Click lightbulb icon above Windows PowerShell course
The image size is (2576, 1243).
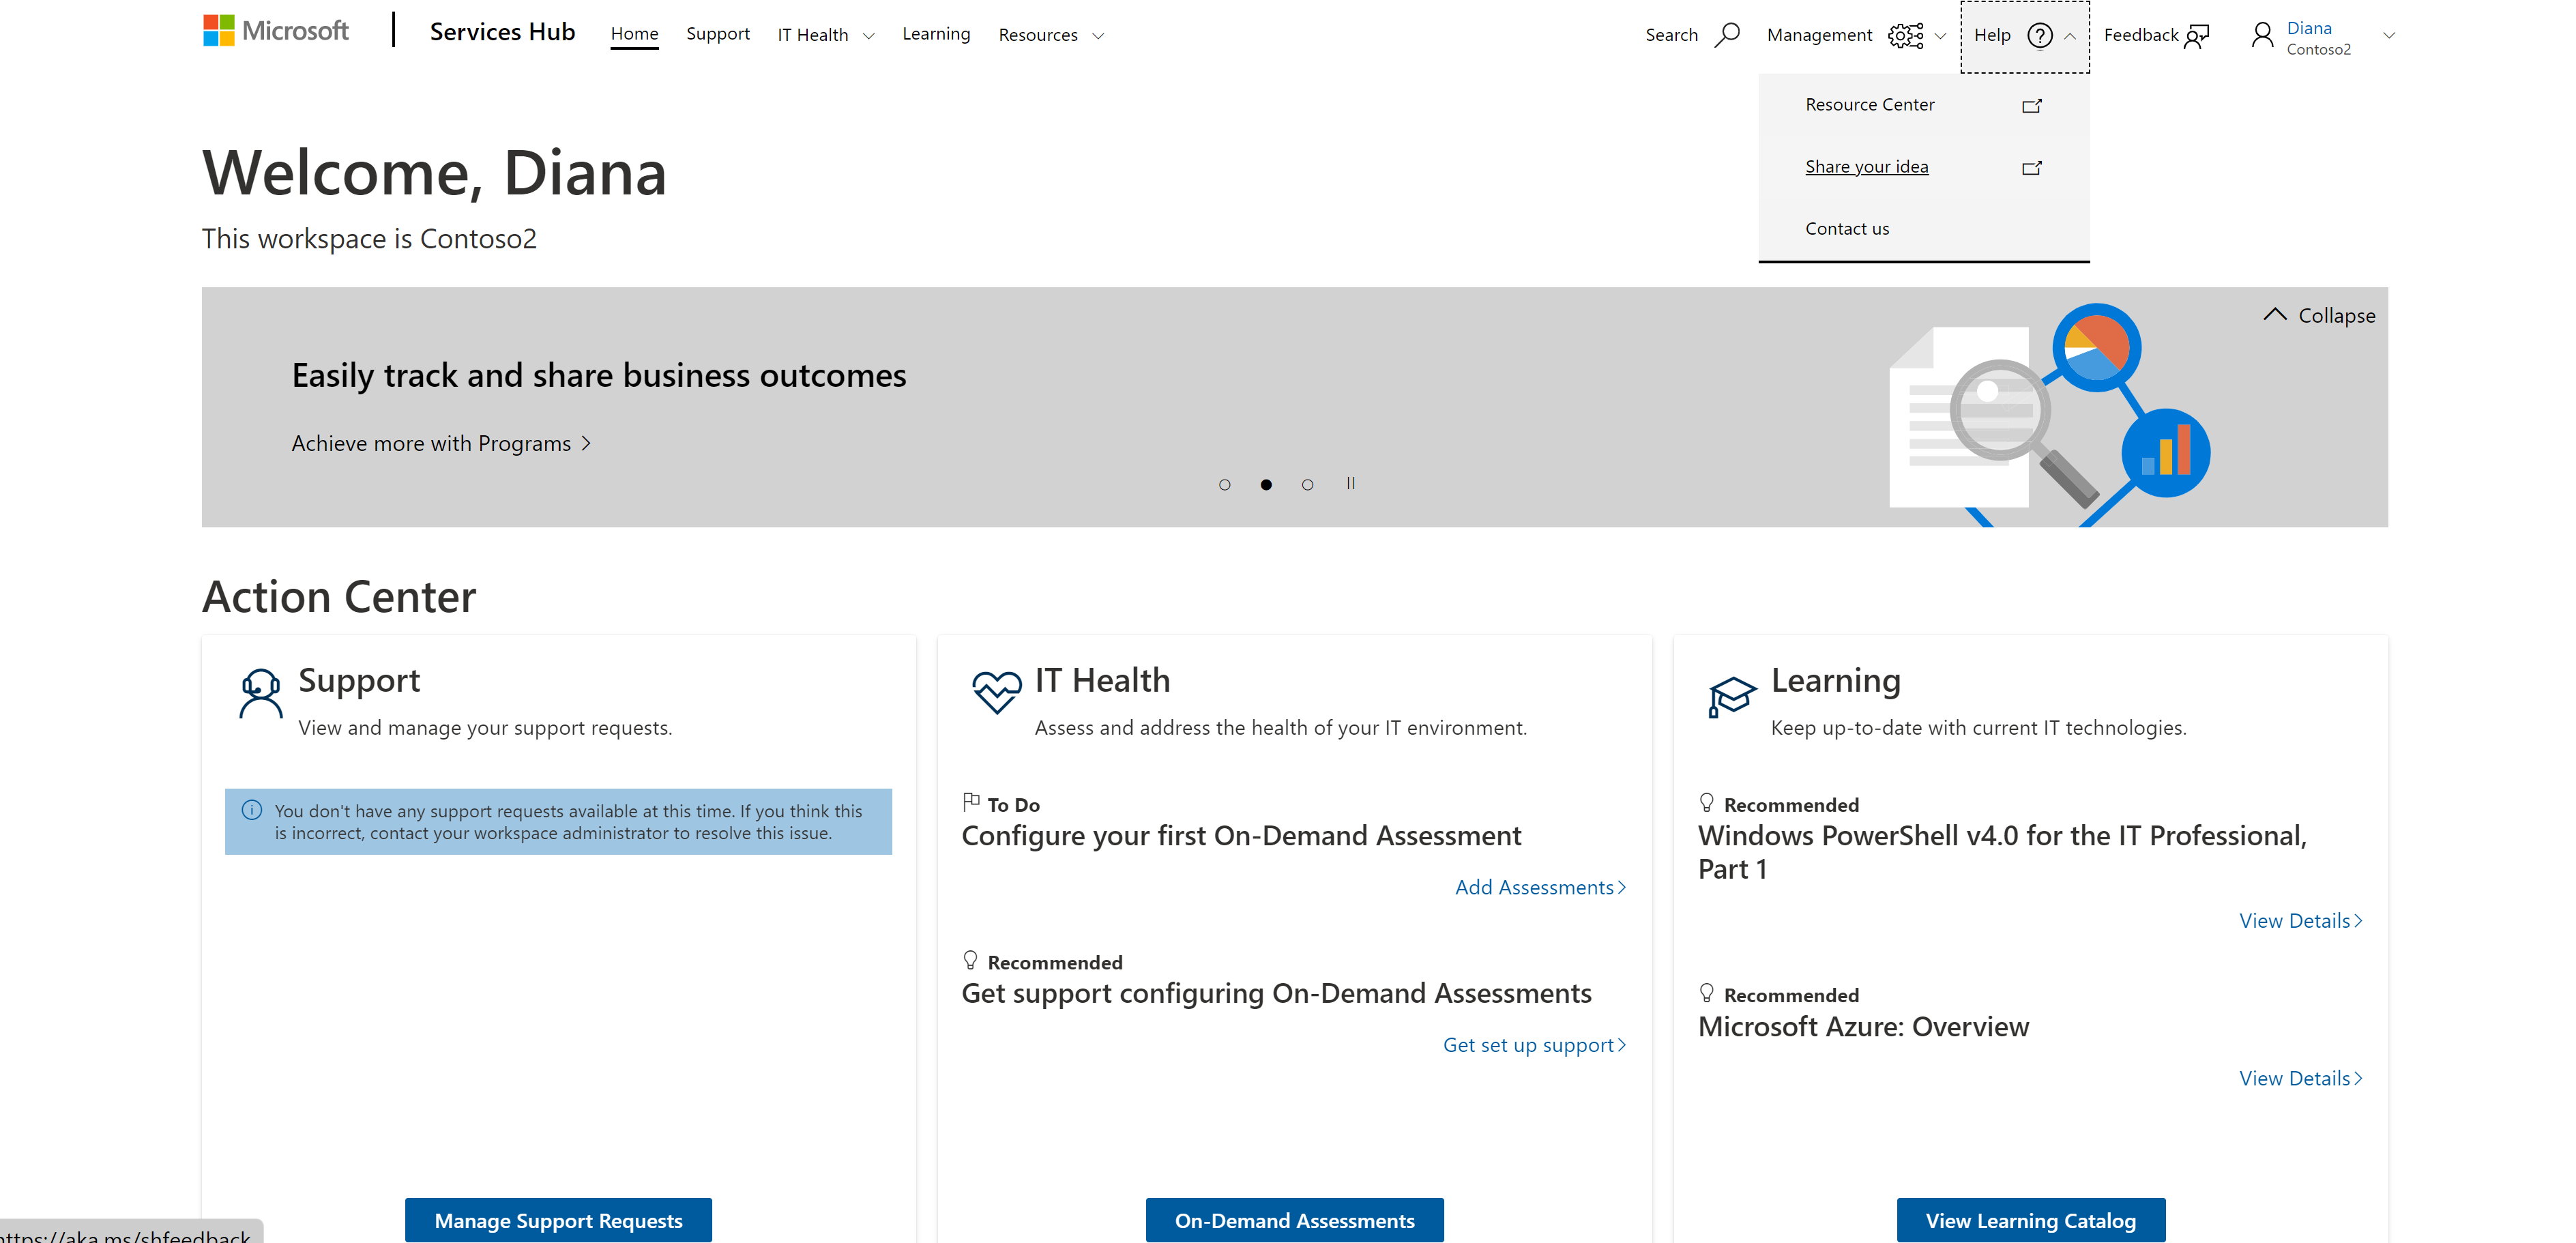coord(1707,802)
